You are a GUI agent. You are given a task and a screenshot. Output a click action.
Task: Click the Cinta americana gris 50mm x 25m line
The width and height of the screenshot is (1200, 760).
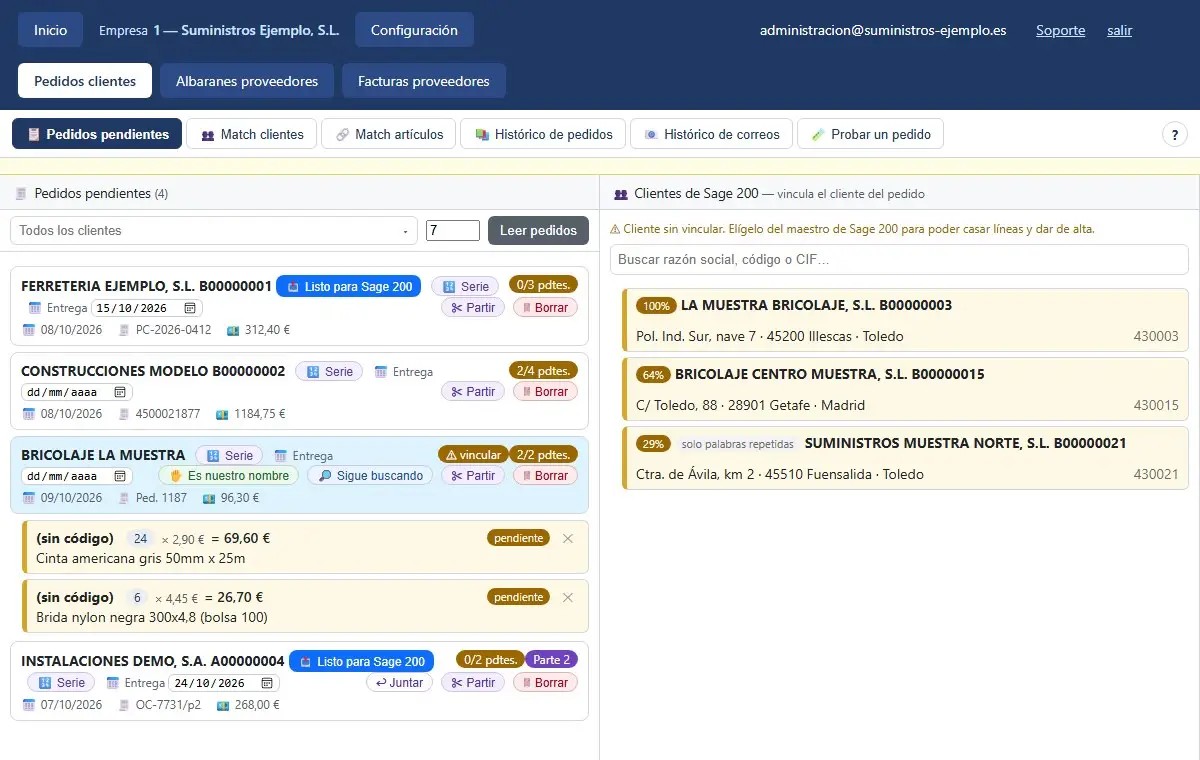(305, 547)
